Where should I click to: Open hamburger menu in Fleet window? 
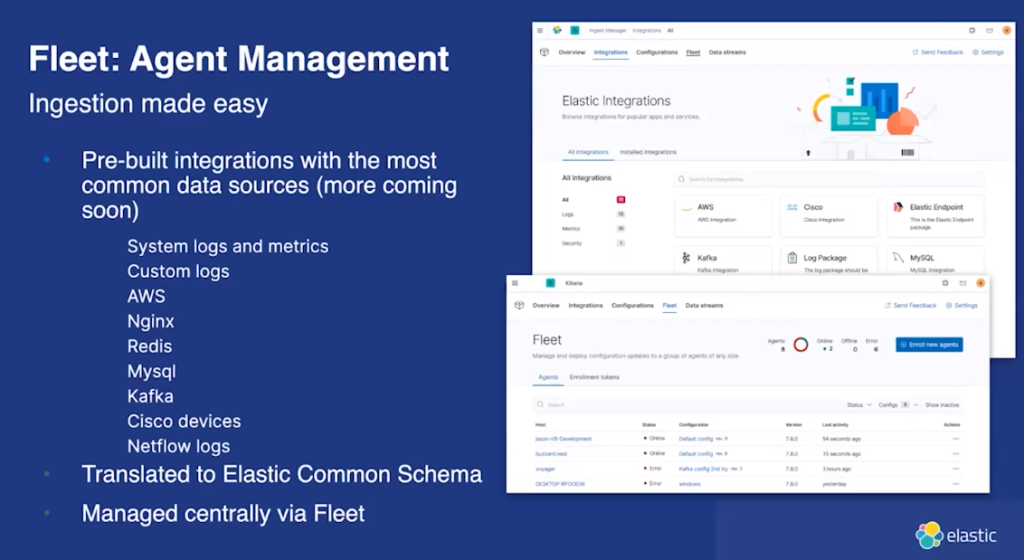[515, 283]
